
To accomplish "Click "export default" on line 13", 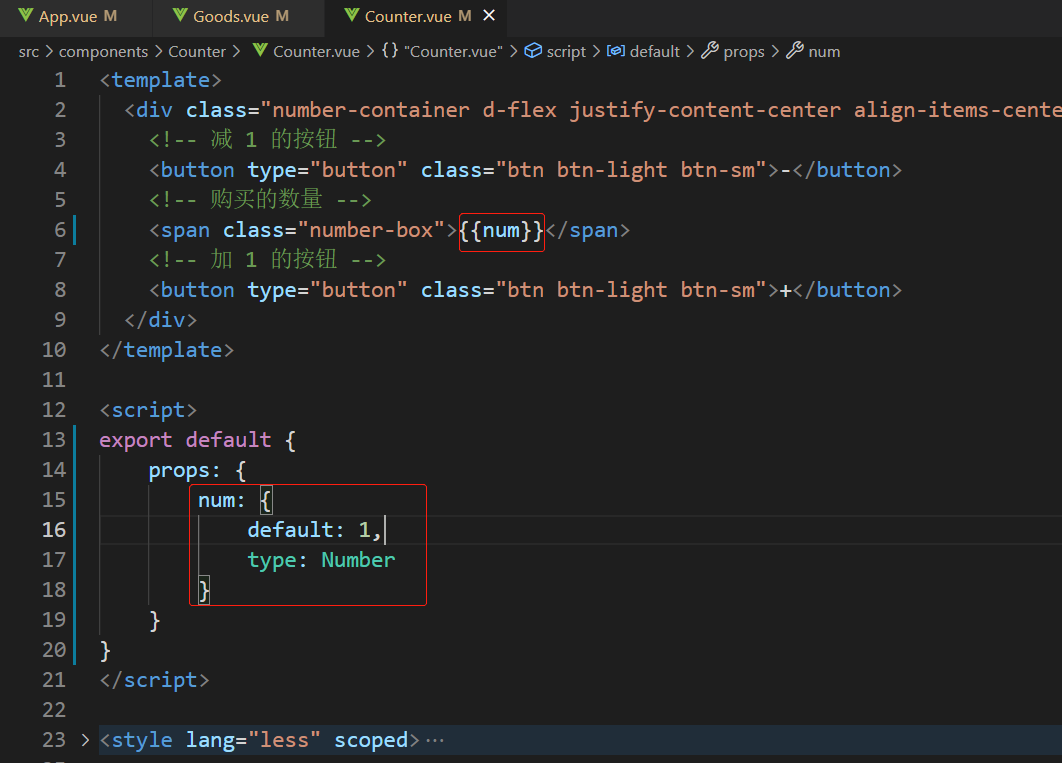I will coord(185,441).
